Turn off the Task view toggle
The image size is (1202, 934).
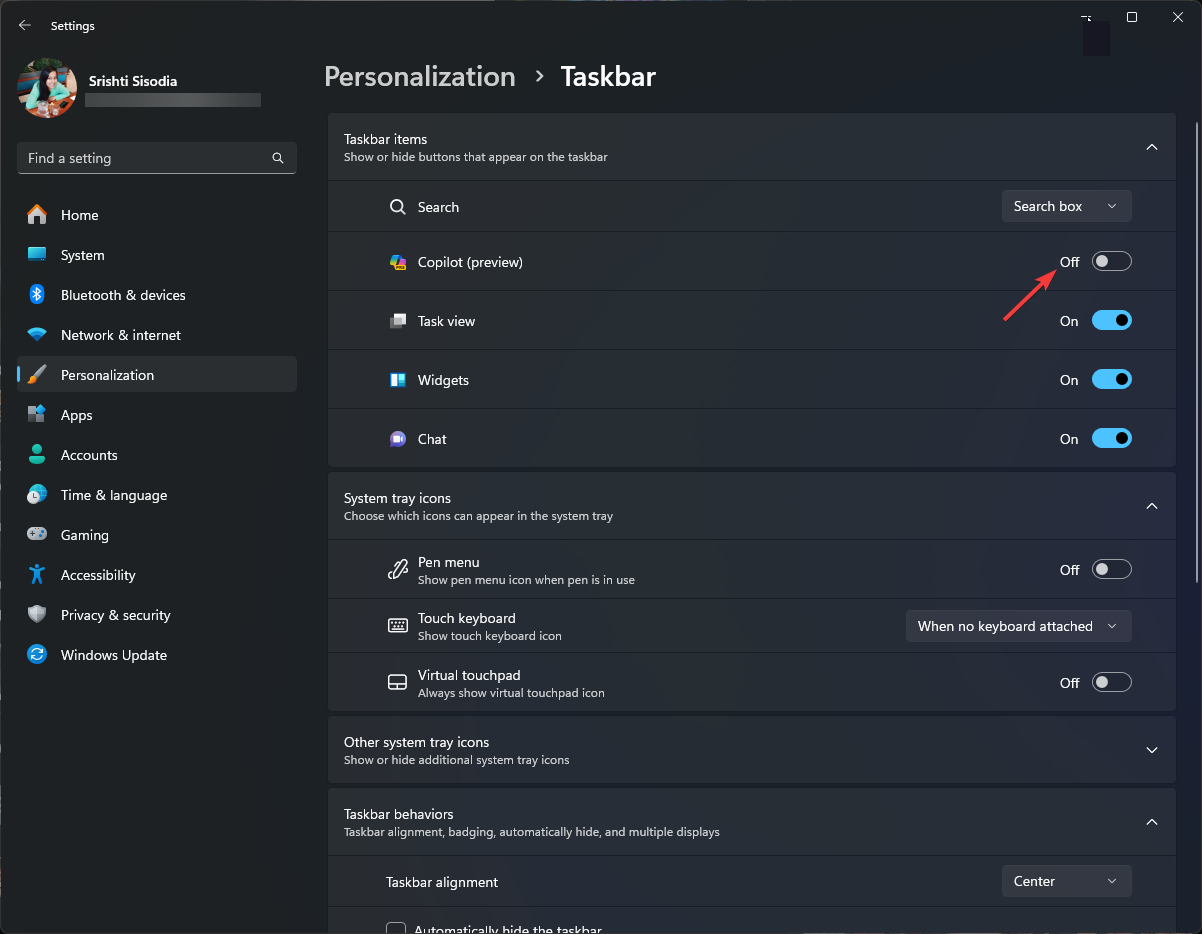pyautogui.click(x=1111, y=321)
